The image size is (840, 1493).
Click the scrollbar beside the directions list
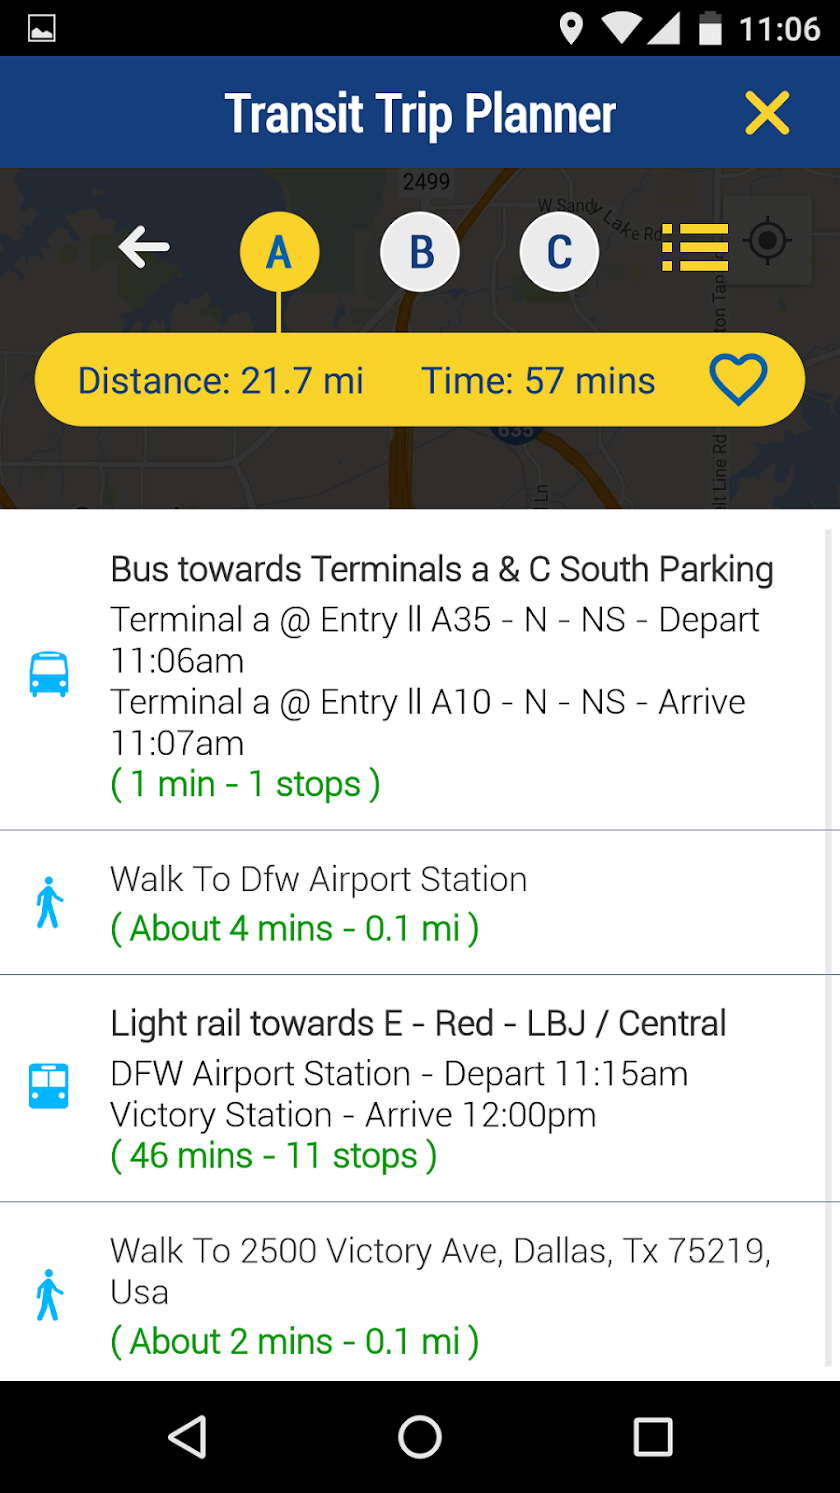pyautogui.click(x=828, y=947)
